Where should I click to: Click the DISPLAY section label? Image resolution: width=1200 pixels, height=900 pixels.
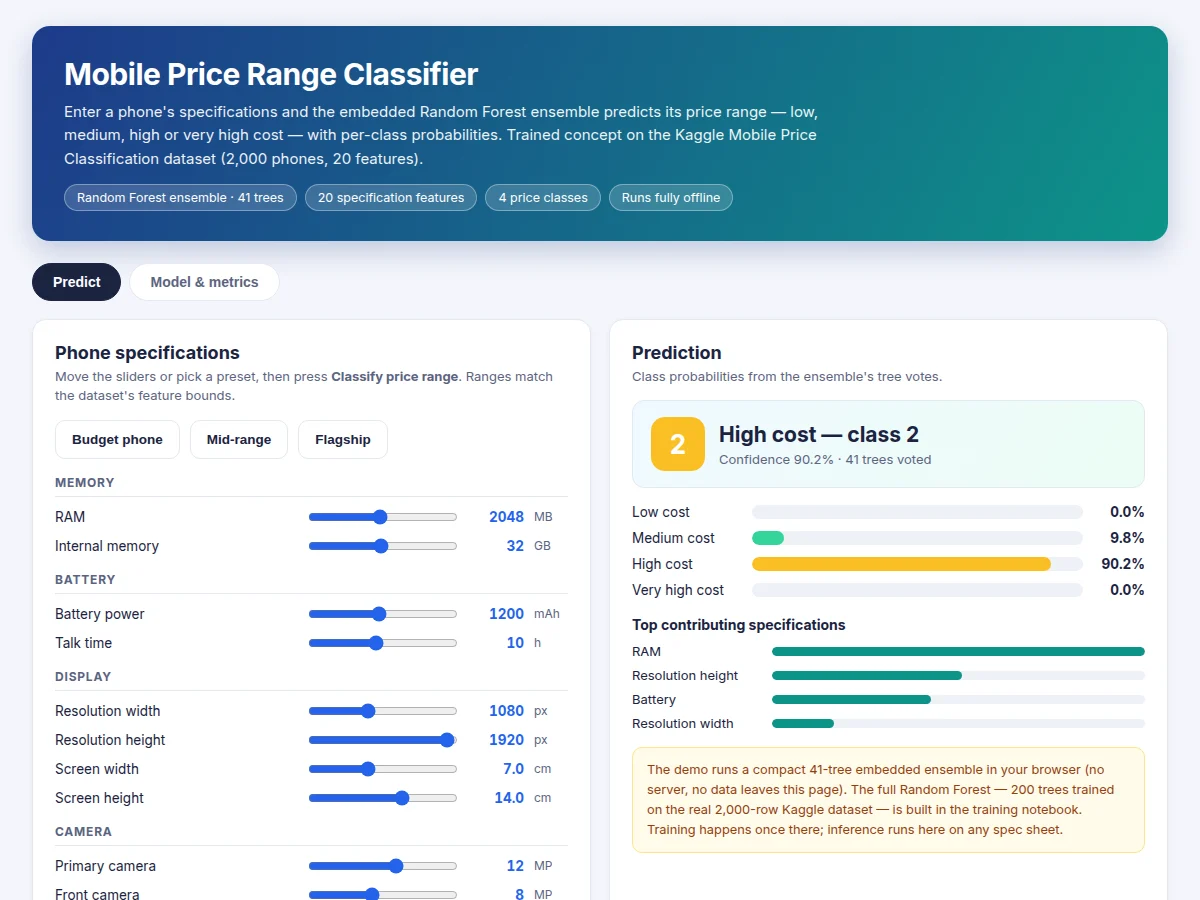coord(83,677)
